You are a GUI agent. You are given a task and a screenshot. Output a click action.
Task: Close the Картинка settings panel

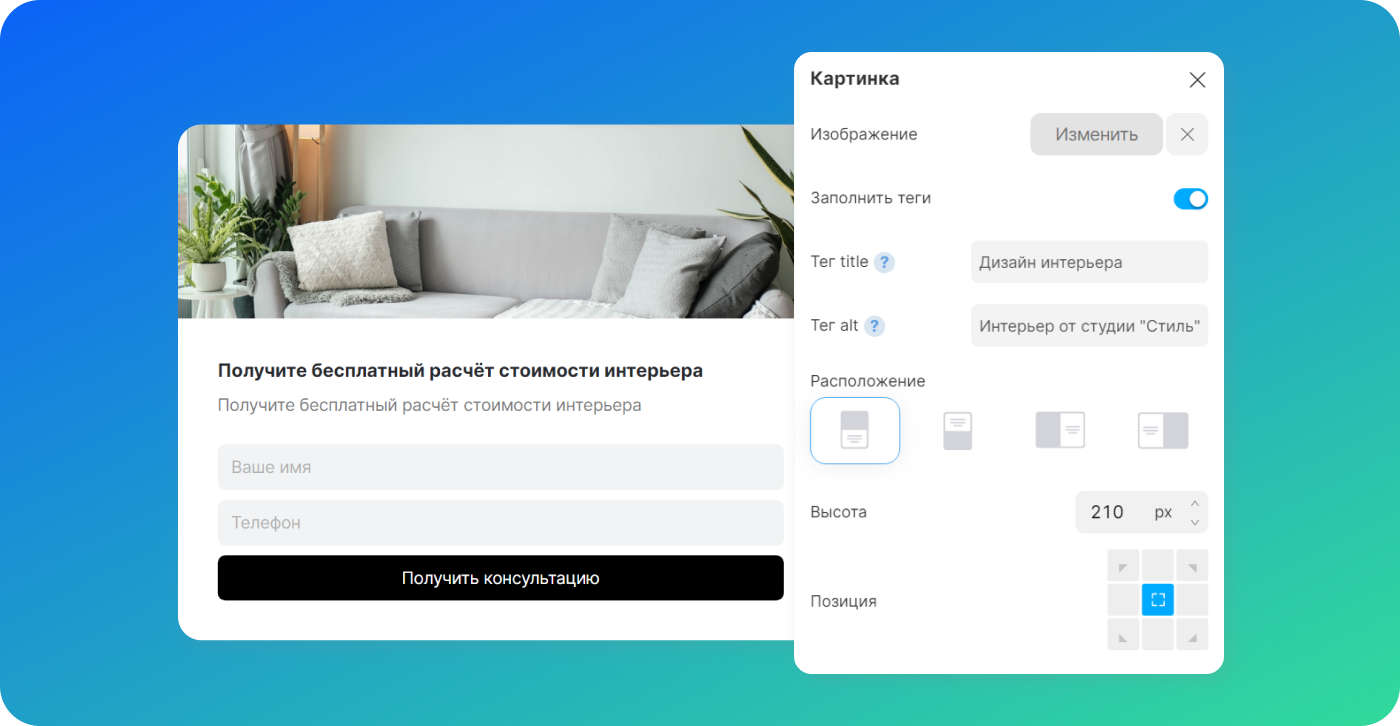tap(1197, 80)
